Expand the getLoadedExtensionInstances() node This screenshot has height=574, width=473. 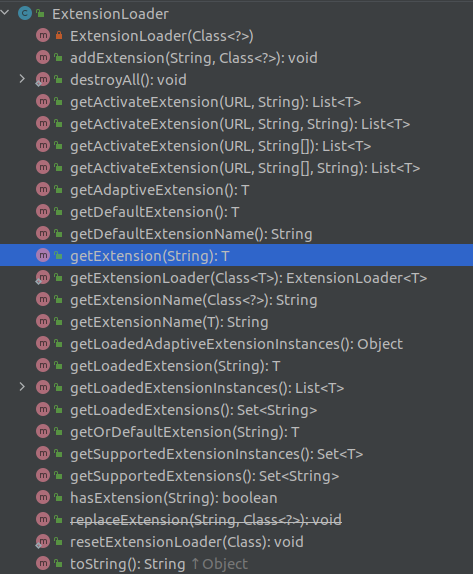coord(22,387)
